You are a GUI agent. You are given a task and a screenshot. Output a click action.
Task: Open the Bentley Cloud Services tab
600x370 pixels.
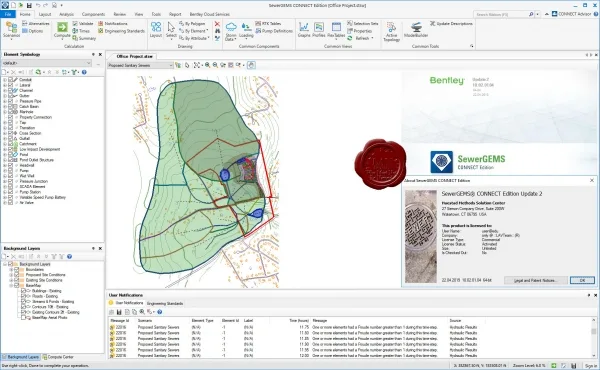(210, 14)
